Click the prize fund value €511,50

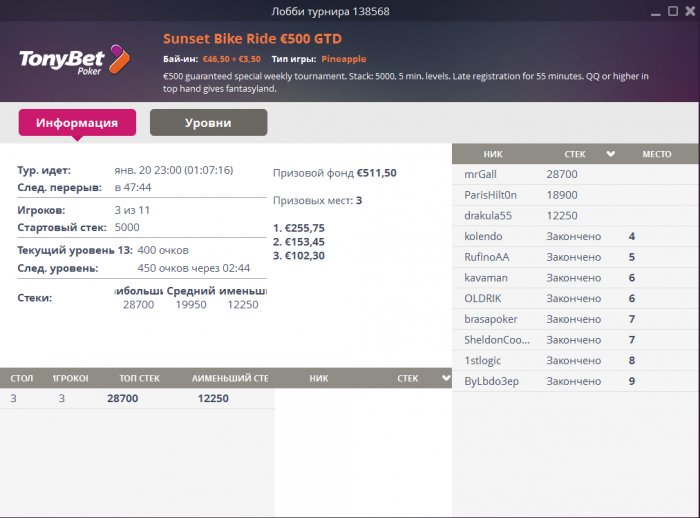(376, 173)
